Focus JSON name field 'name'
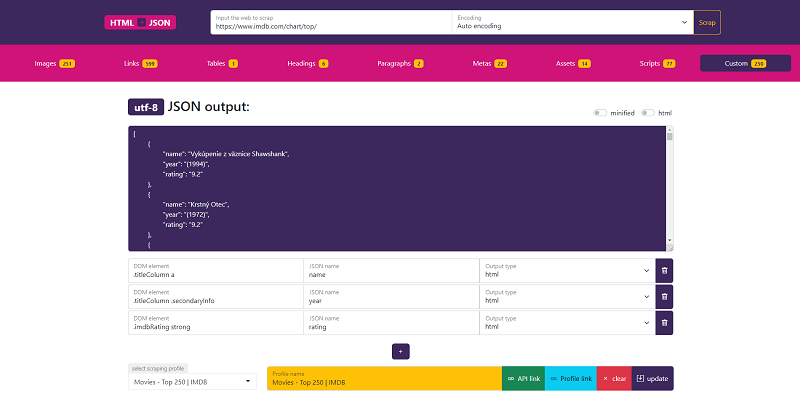This screenshot has width=800, height=394. (391, 270)
